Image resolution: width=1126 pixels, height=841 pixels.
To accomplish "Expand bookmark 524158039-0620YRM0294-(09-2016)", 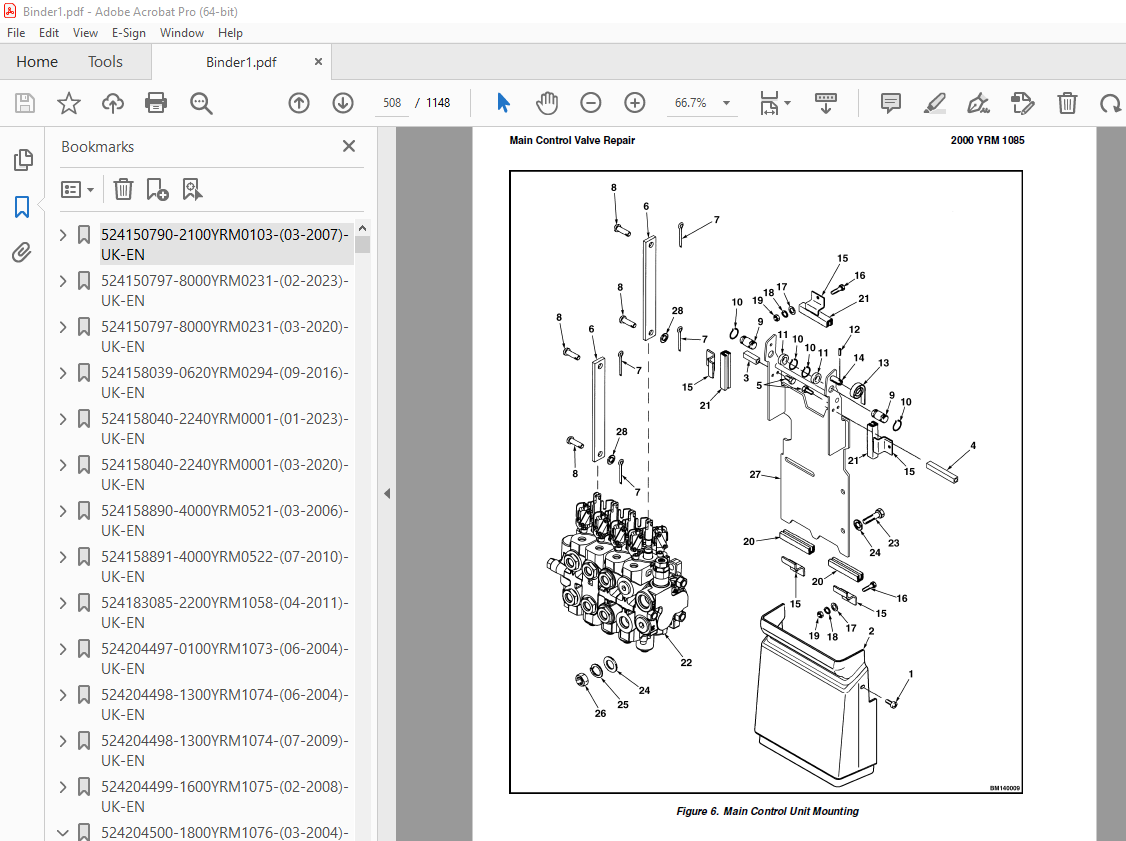I will (63, 373).
